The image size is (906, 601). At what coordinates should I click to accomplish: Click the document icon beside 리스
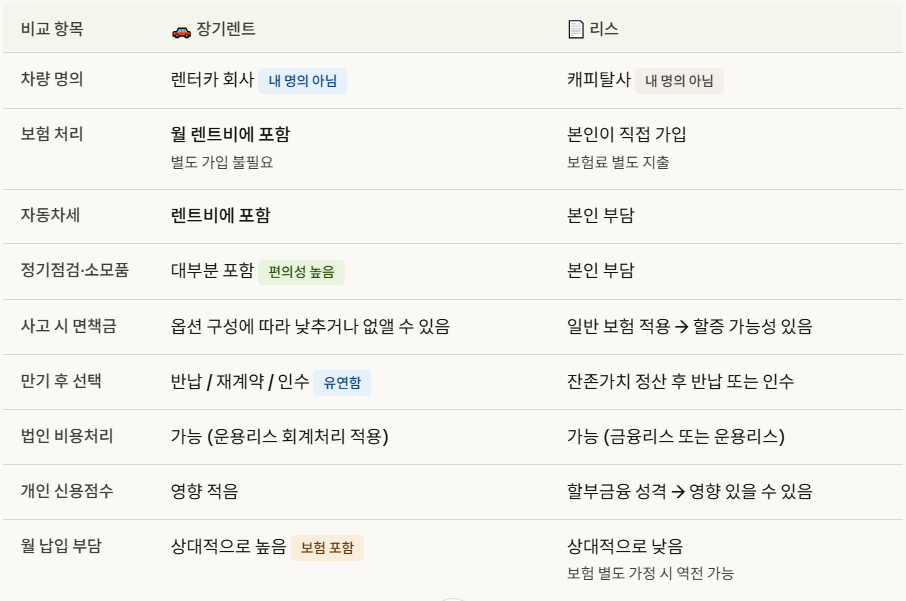(575, 30)
